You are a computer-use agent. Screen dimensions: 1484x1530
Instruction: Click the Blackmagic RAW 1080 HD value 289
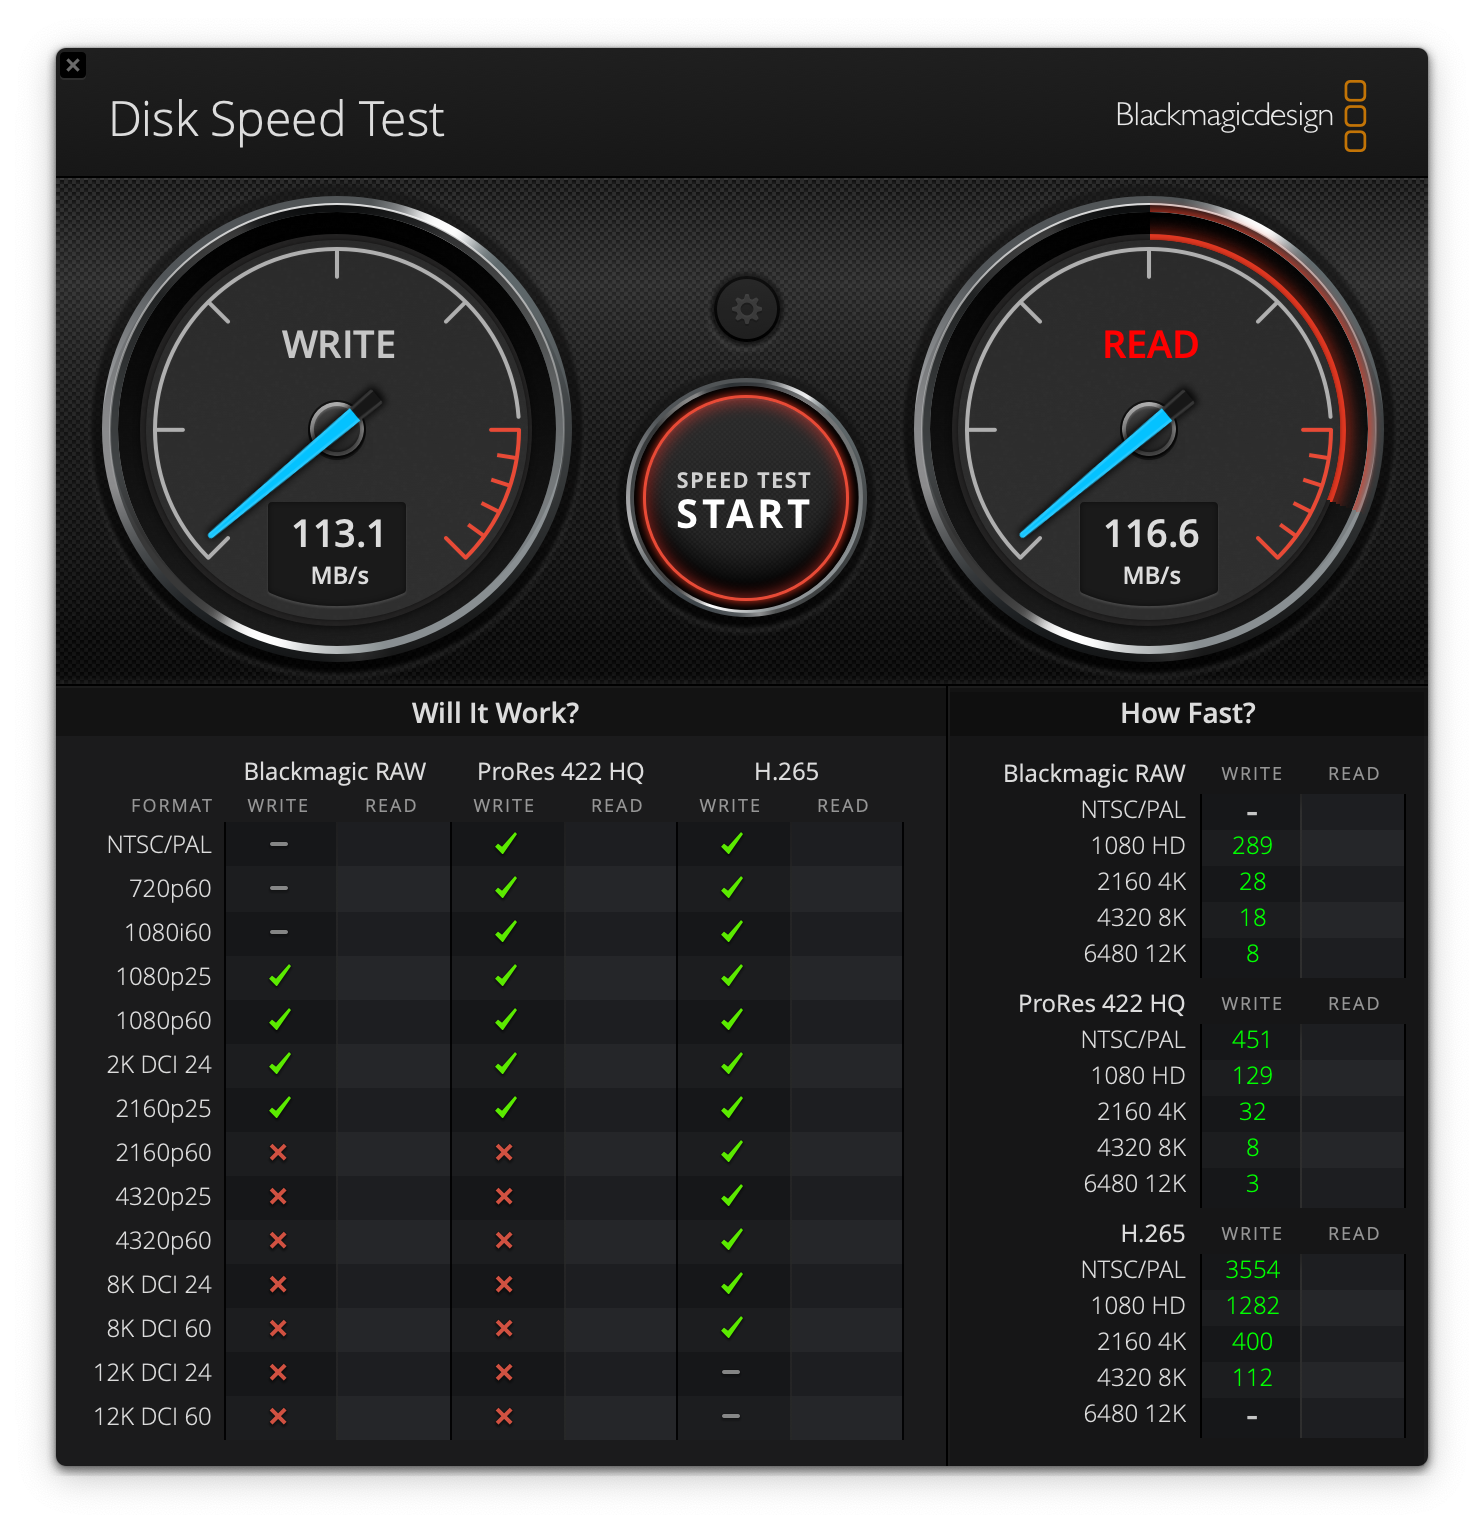tap(1252, 846)
